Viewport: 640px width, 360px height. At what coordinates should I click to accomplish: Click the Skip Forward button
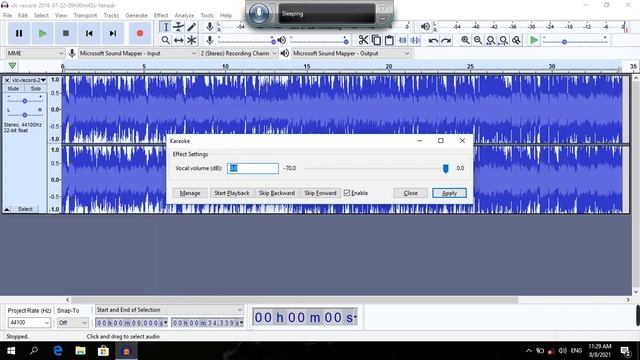320,193
